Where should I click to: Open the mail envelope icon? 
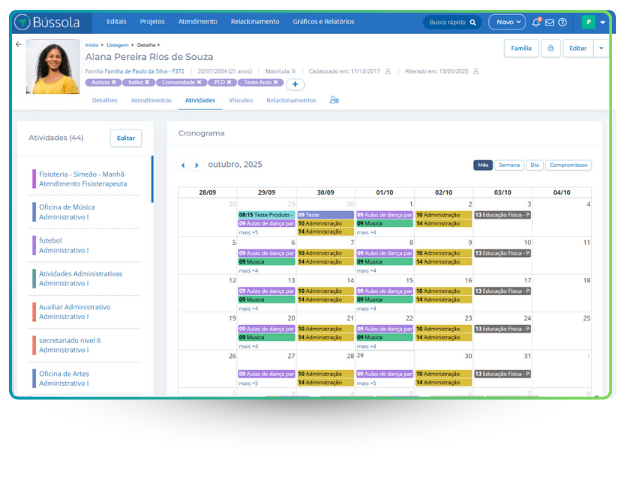pyautogui.click(x=550, y=23)
